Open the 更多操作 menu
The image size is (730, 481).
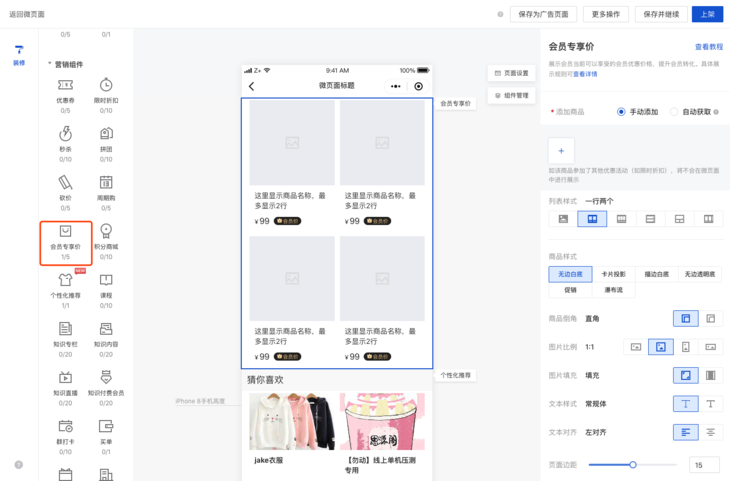point(608,14)
